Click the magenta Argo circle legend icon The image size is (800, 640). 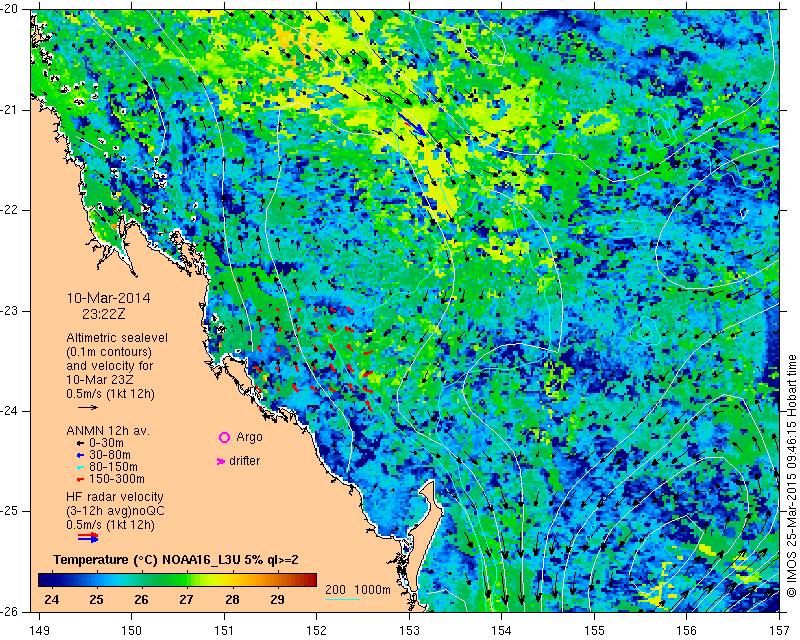tap(224, 437)
